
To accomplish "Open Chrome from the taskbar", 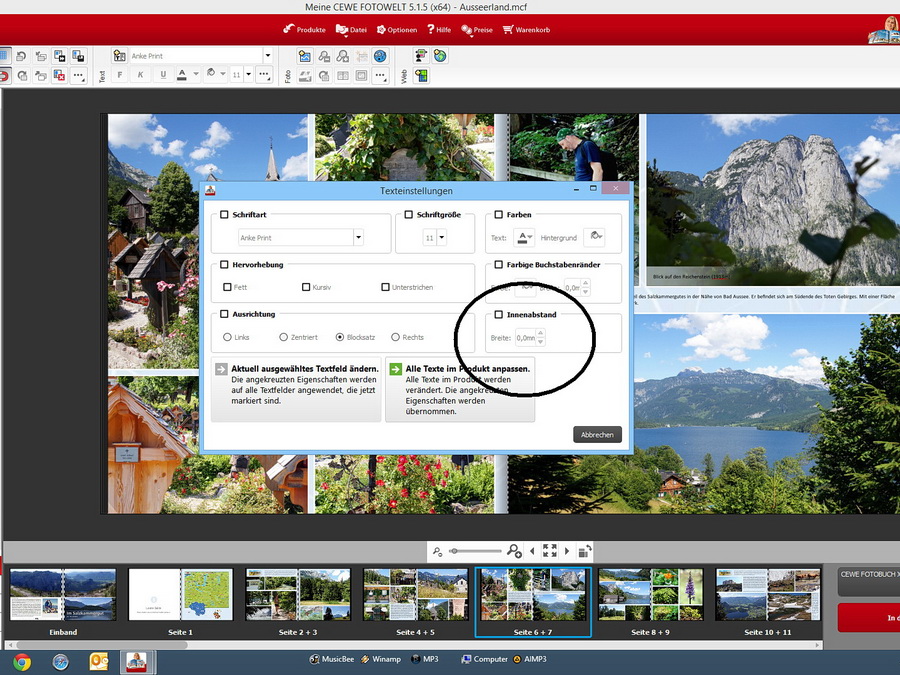I will click(x=22, y=661).
